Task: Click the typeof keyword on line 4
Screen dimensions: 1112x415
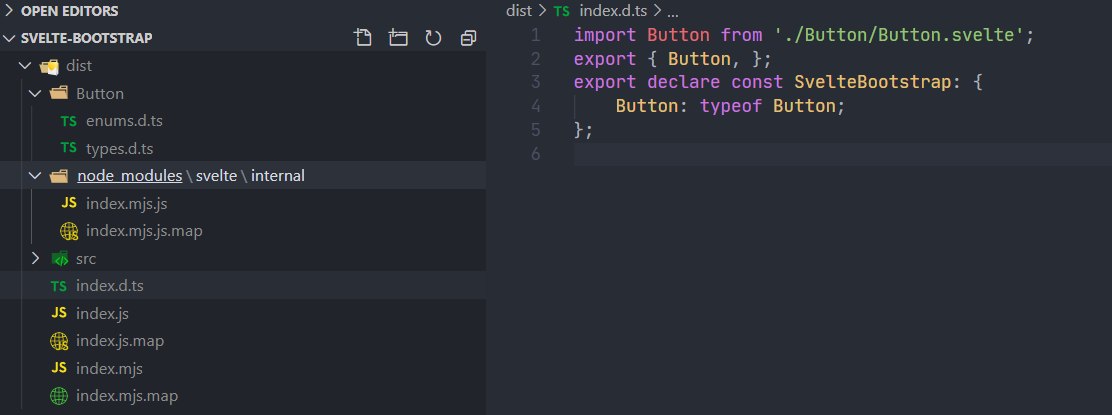Action: [x=731, y=106]
